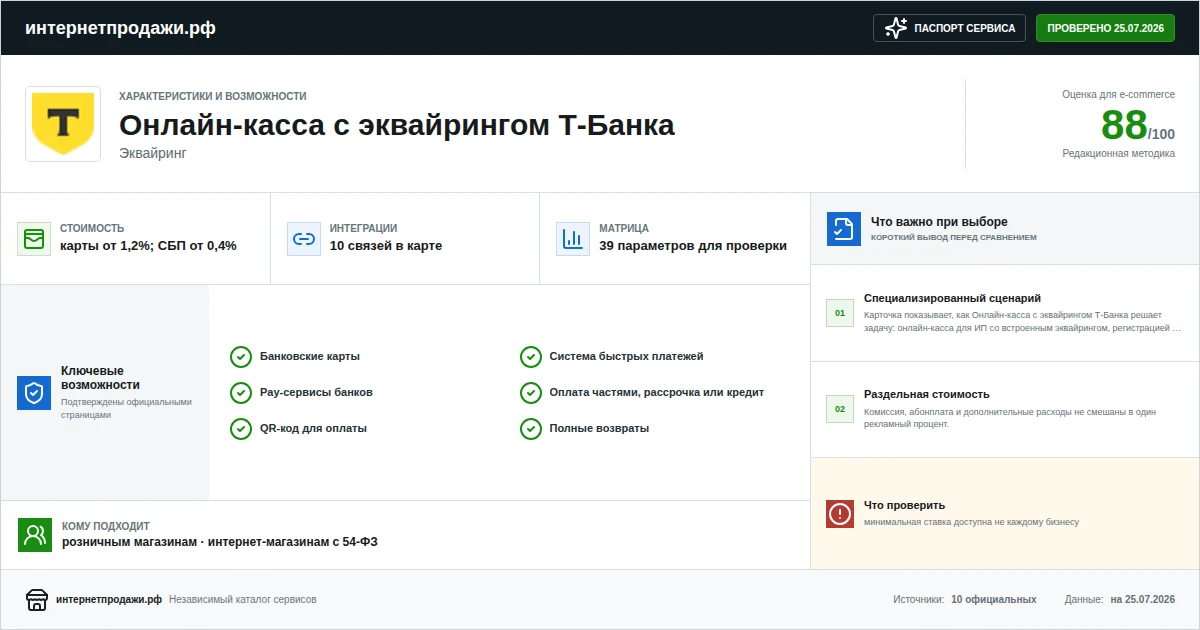Click the text 10 связей в карте

click(x=386, y=246)
